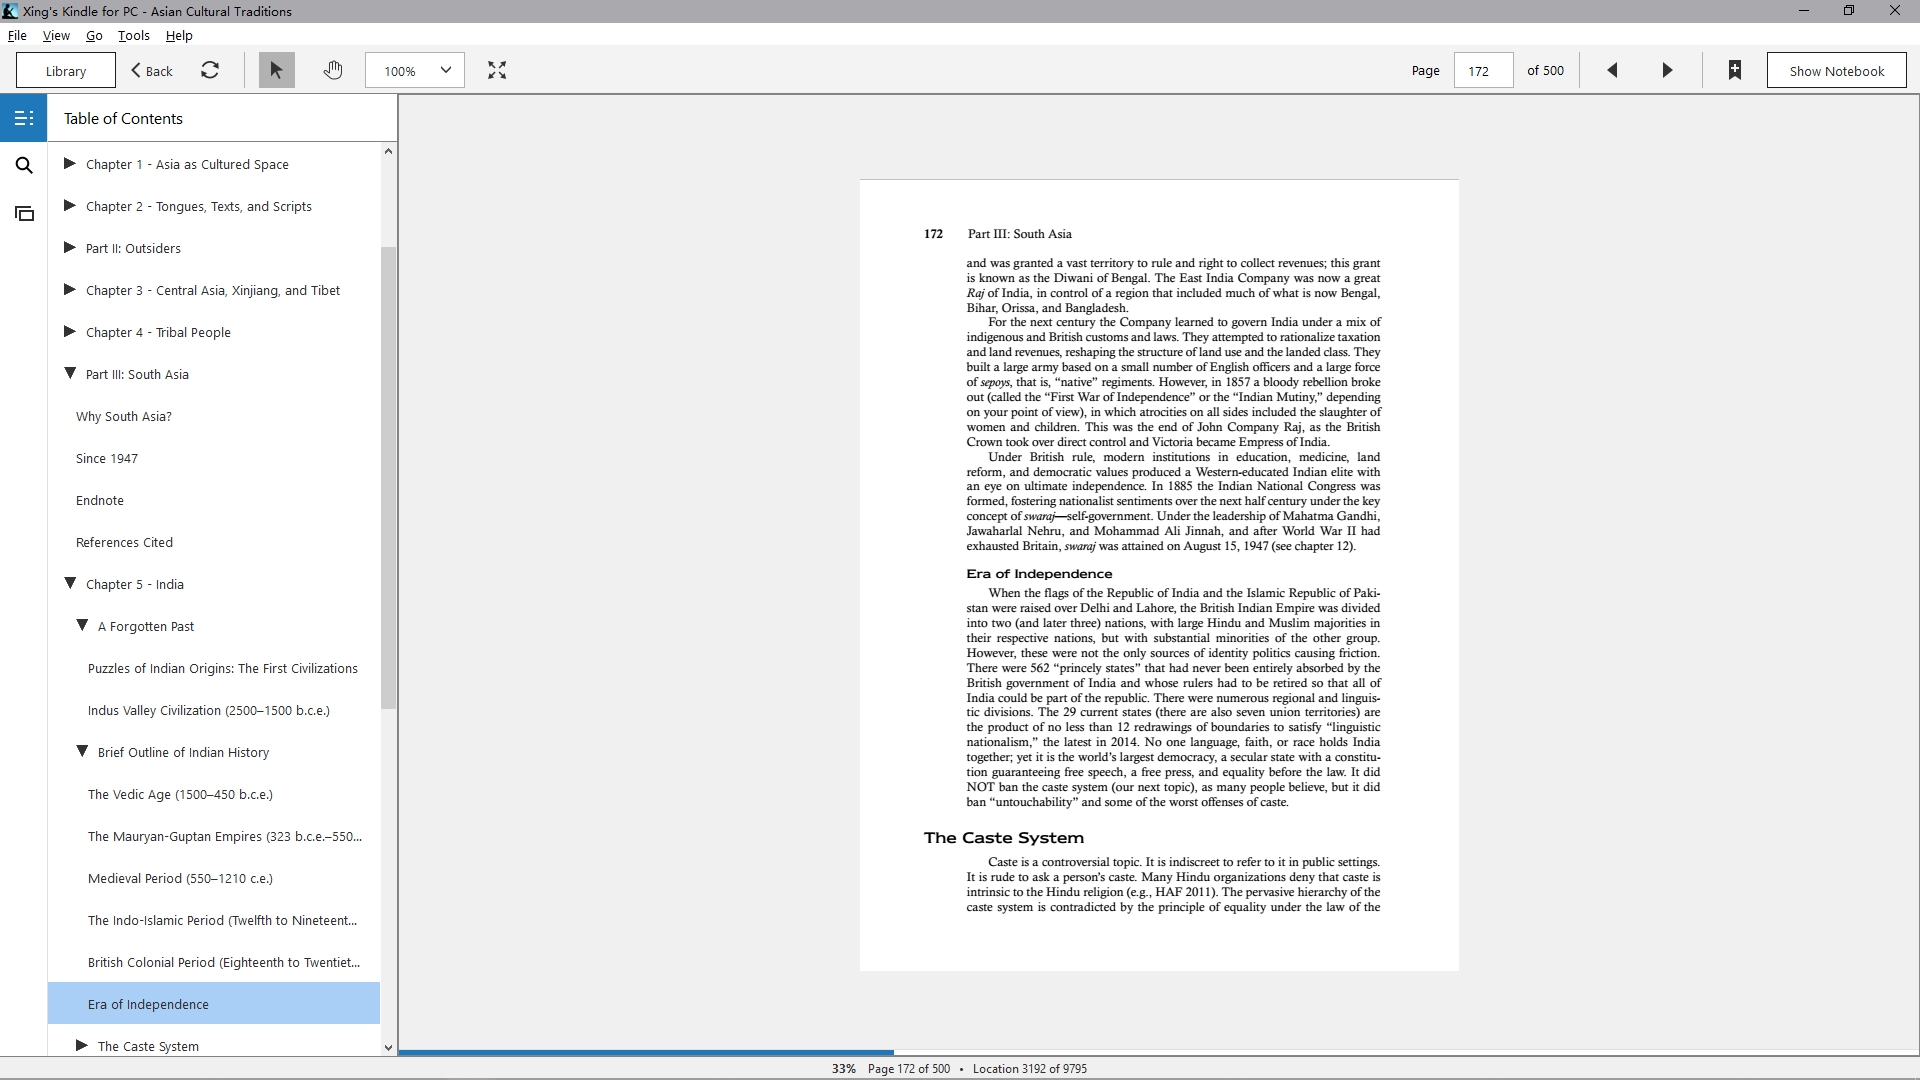Bookmark this page
The width and height of the screenshot is (1920, 1080).
coord(1735,70)
